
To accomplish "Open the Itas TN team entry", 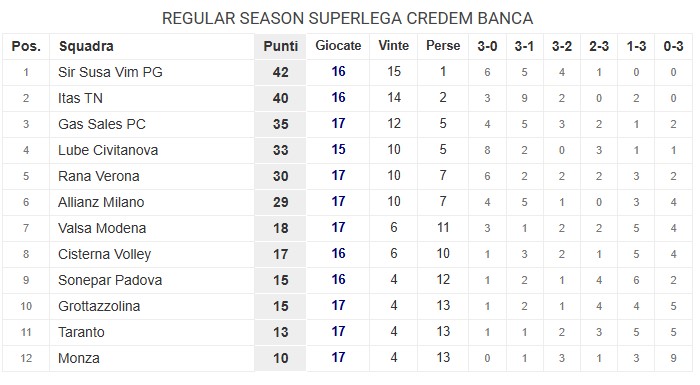I will (x=80, y=98).
